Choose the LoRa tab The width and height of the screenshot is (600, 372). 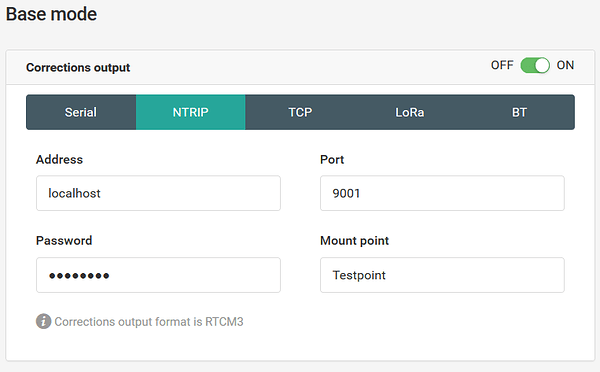click(409, 112)
